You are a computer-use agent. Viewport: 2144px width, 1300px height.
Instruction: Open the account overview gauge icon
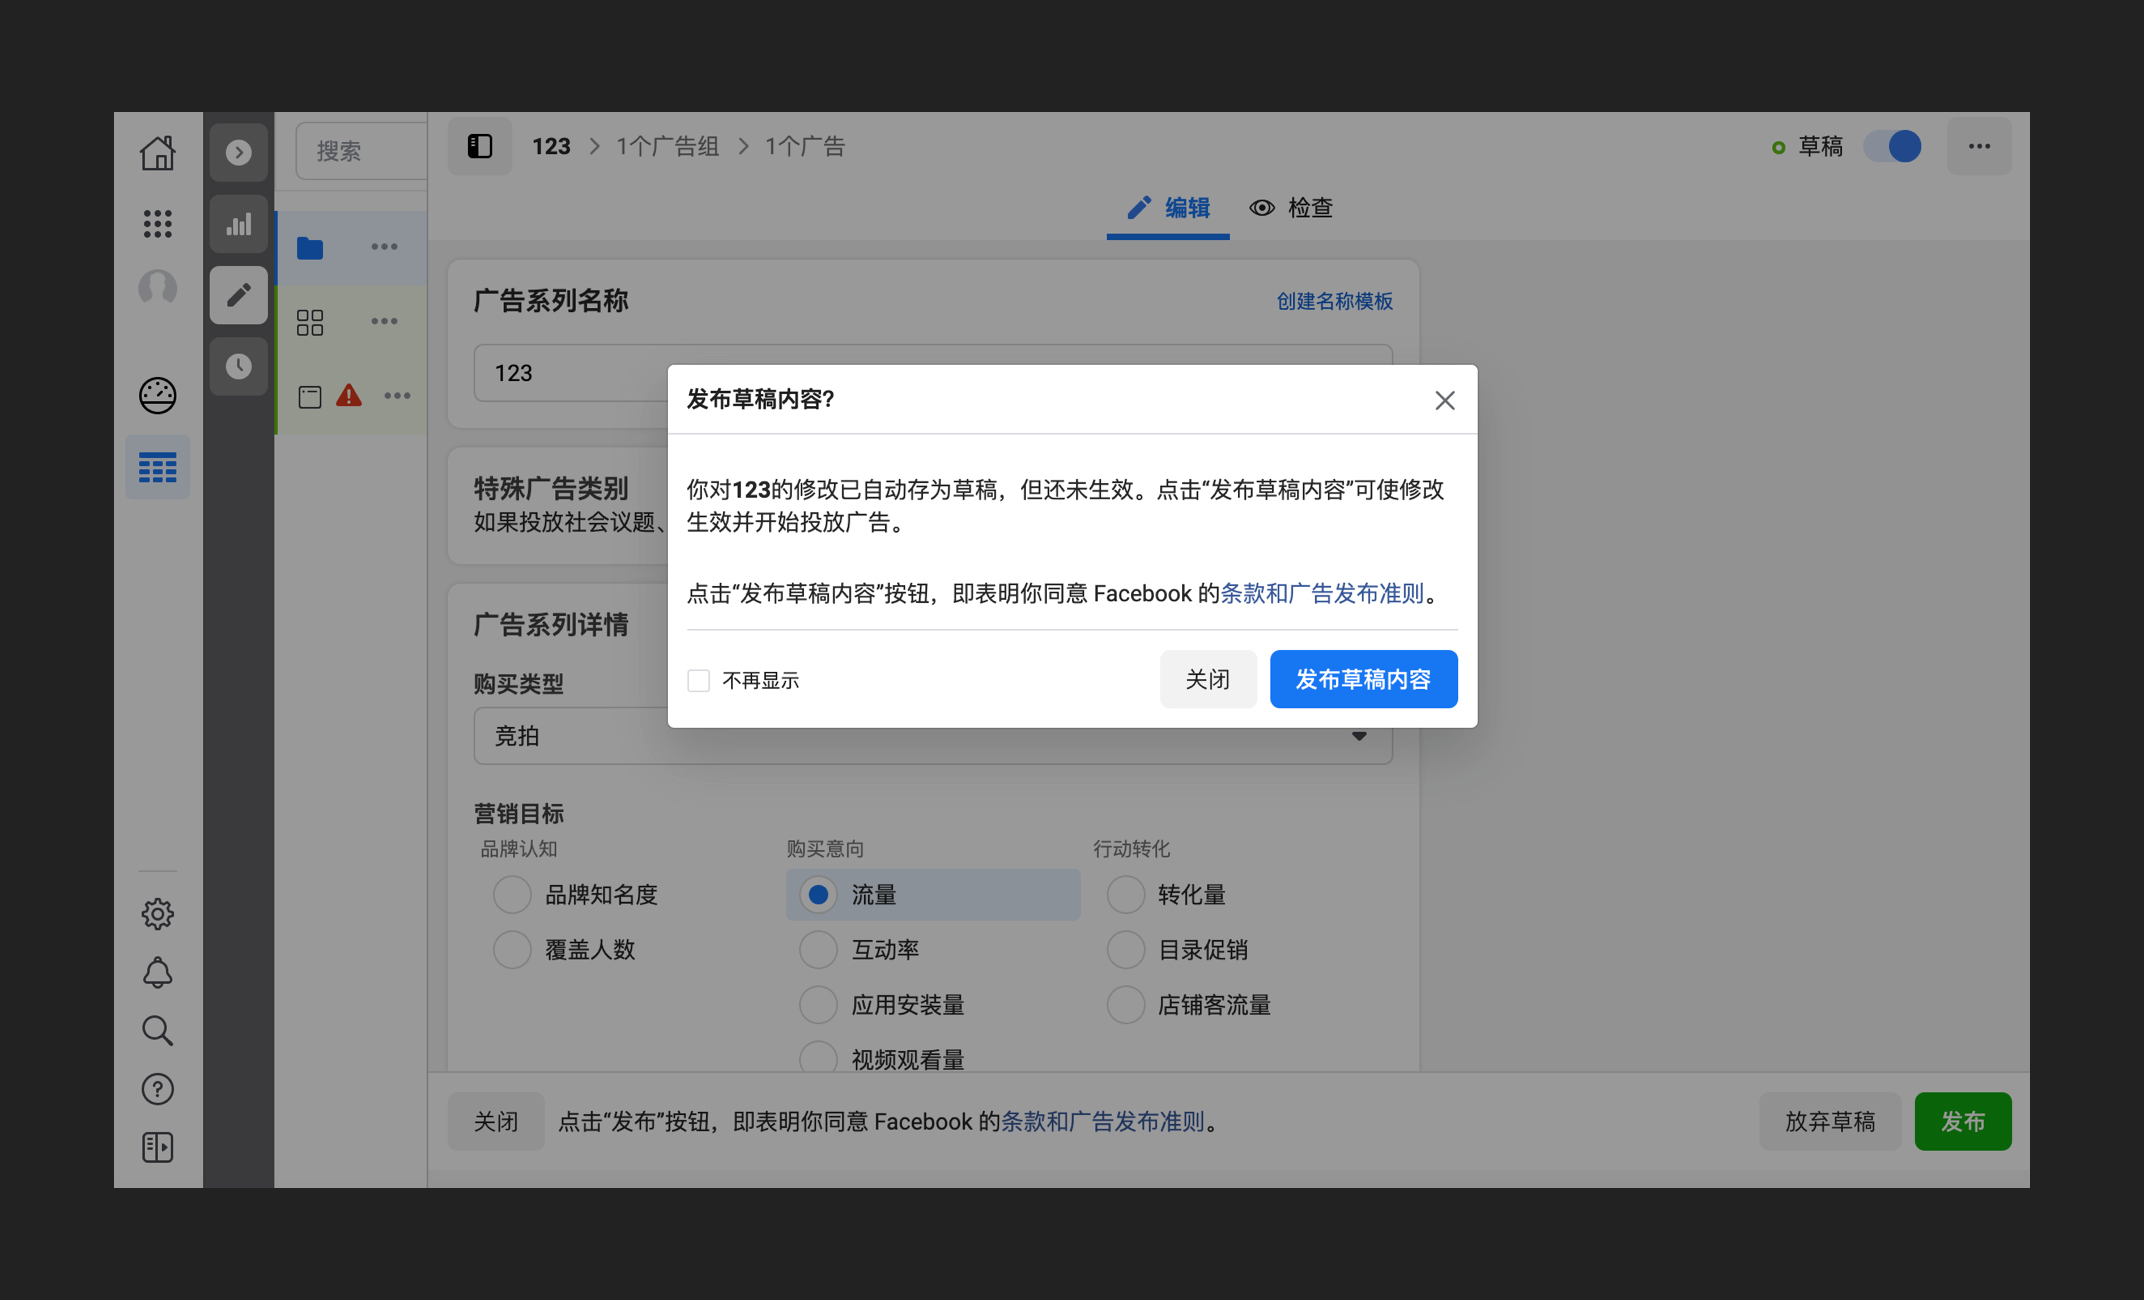pyautogui.click(x=157, y=395)
